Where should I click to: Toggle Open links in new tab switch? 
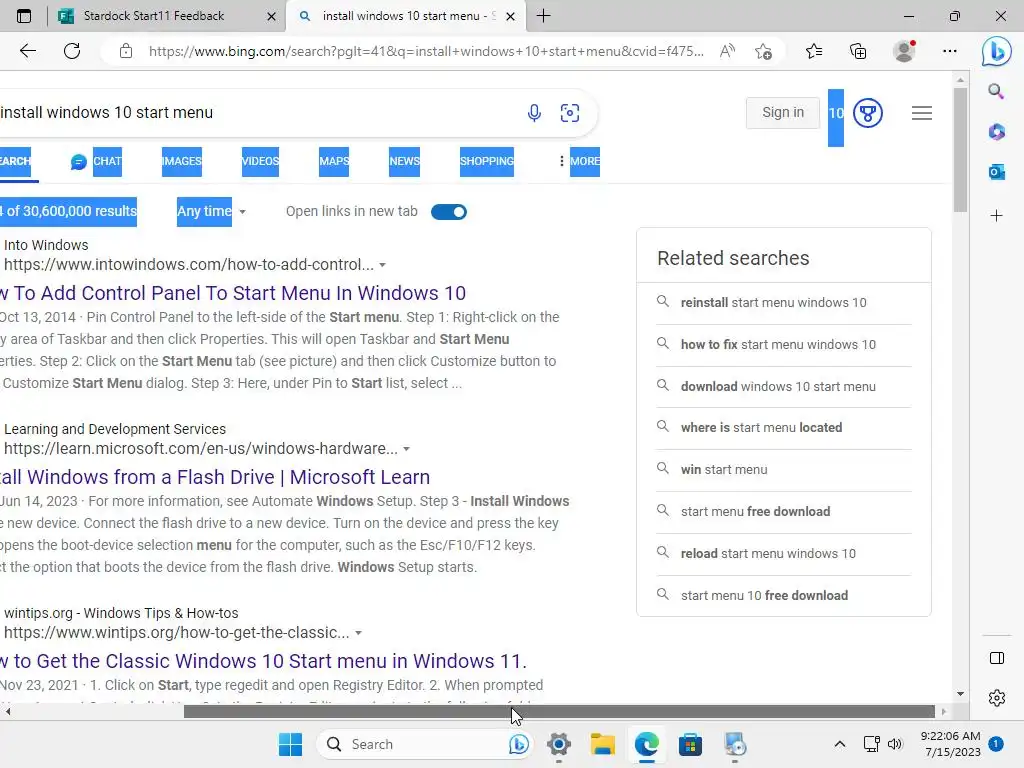[x=449, y=212]
